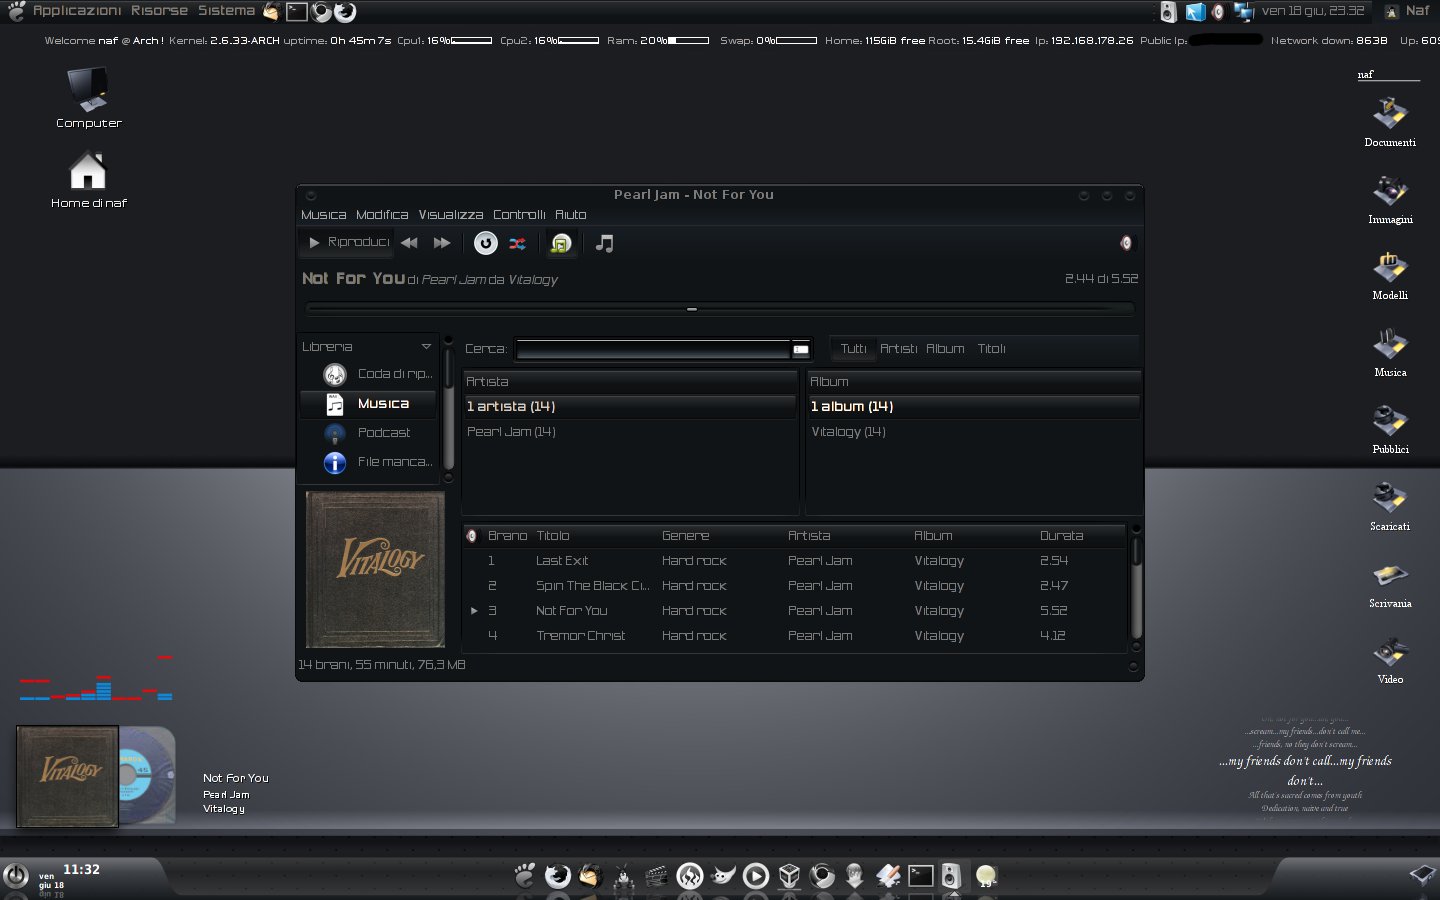Sort tracks by Brano column header

[x=507, y=536]
